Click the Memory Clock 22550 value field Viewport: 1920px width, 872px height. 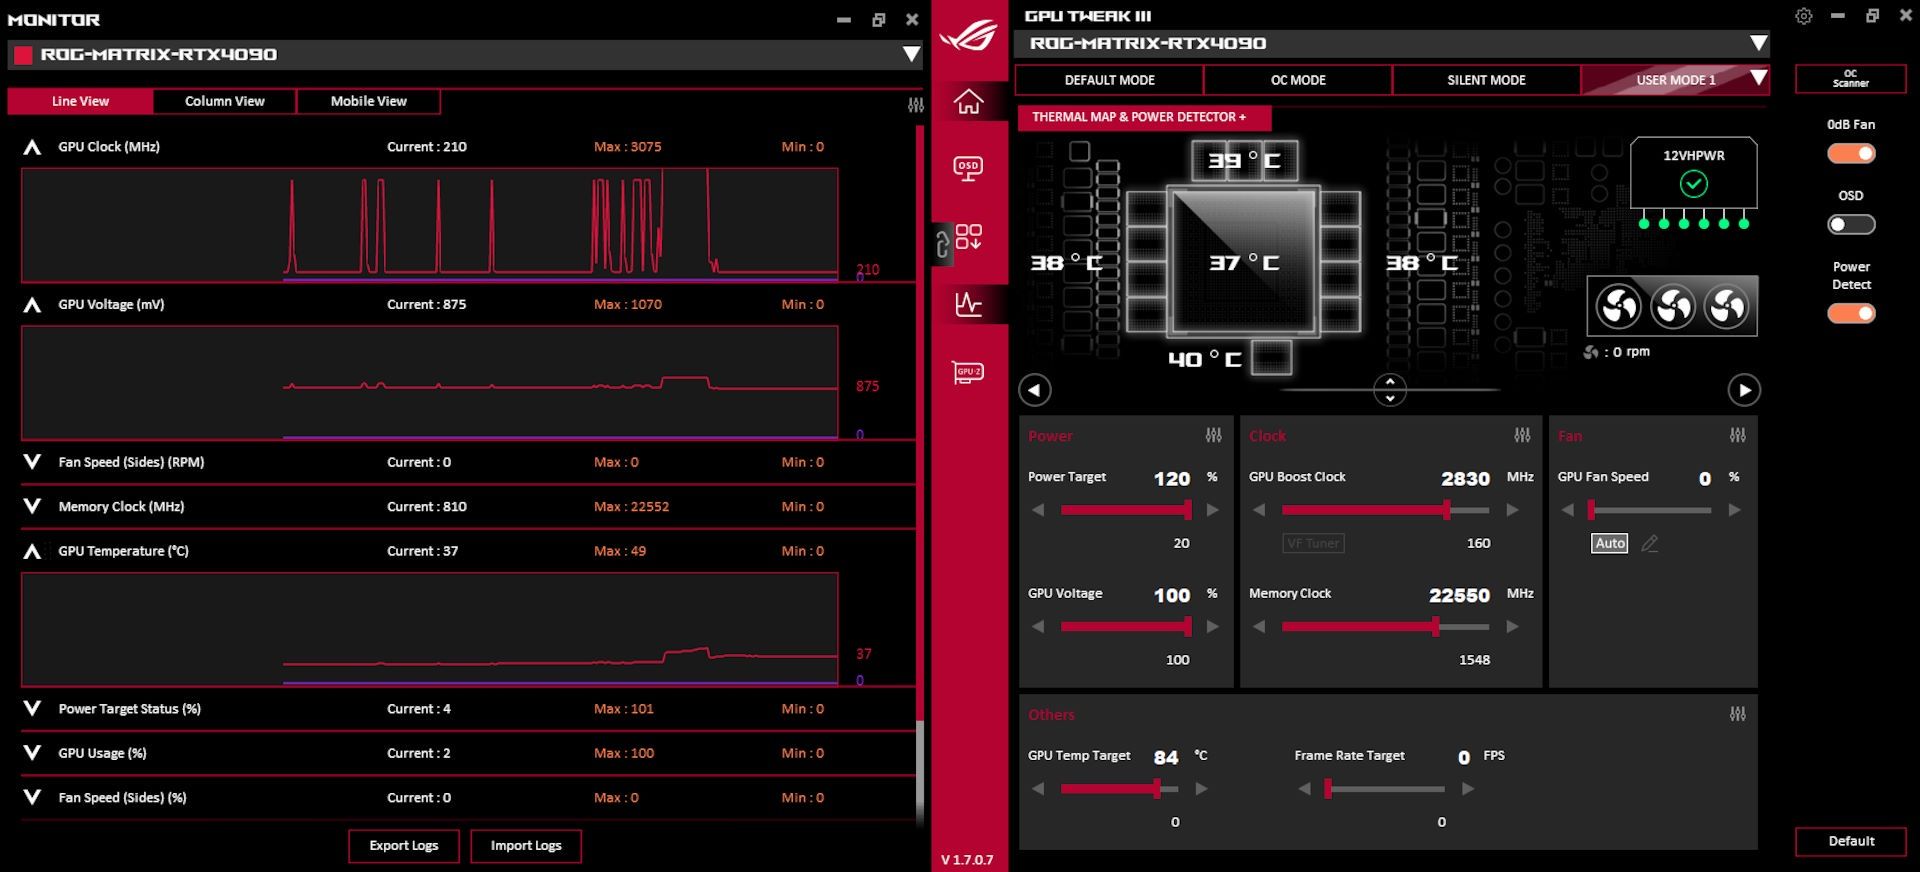coord(1459,595)
